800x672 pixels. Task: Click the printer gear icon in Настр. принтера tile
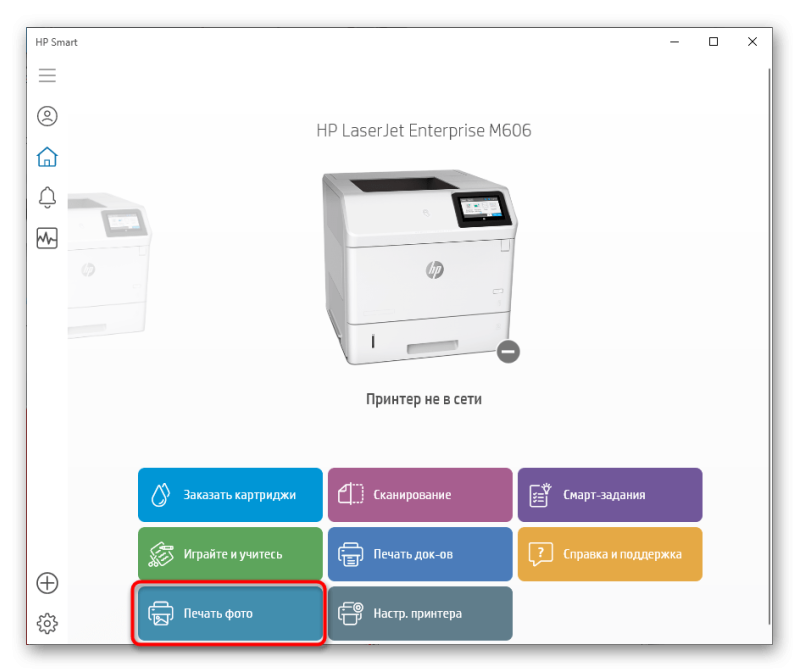[x=351, y=613]
